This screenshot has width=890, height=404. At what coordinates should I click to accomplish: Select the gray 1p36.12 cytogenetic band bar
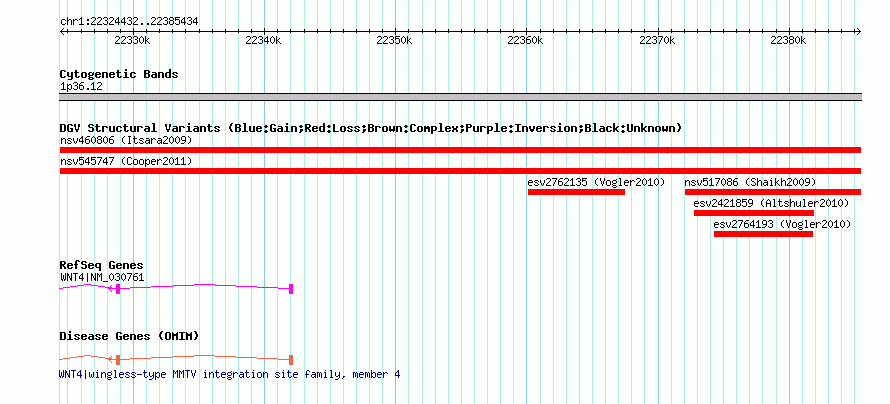[x=460, y=97]
